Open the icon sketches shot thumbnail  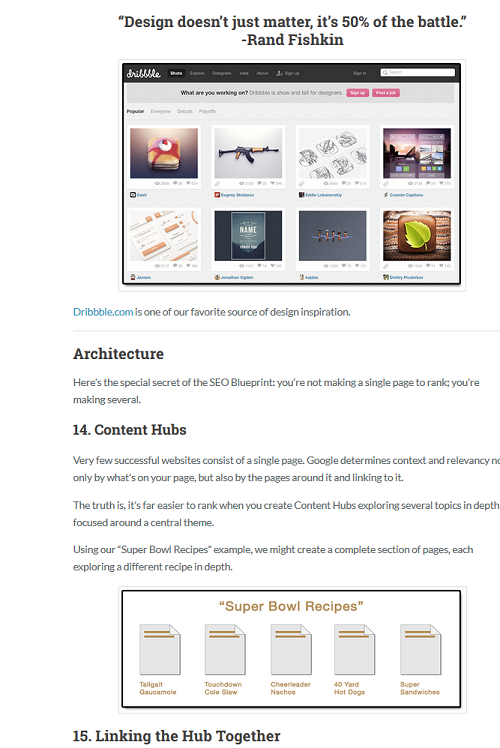point(333,153)
